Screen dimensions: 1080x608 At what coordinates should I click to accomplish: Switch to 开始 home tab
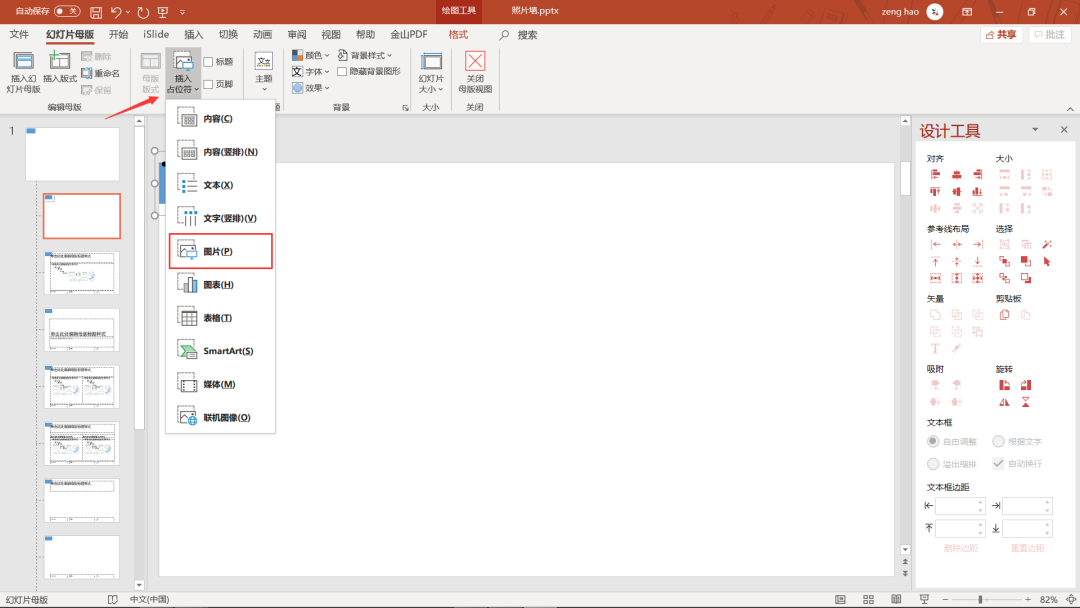coord(118,34)
